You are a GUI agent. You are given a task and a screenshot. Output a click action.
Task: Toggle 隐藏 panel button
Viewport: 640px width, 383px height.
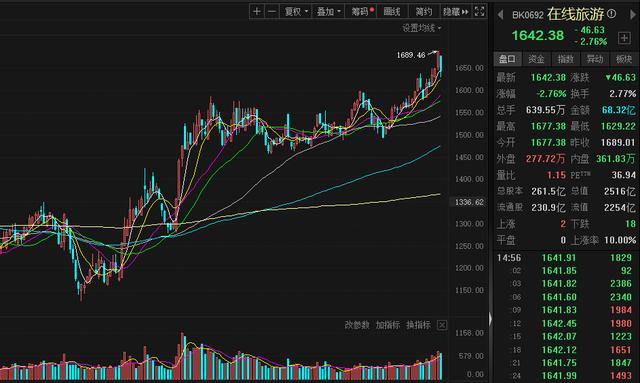click(456, 11)
